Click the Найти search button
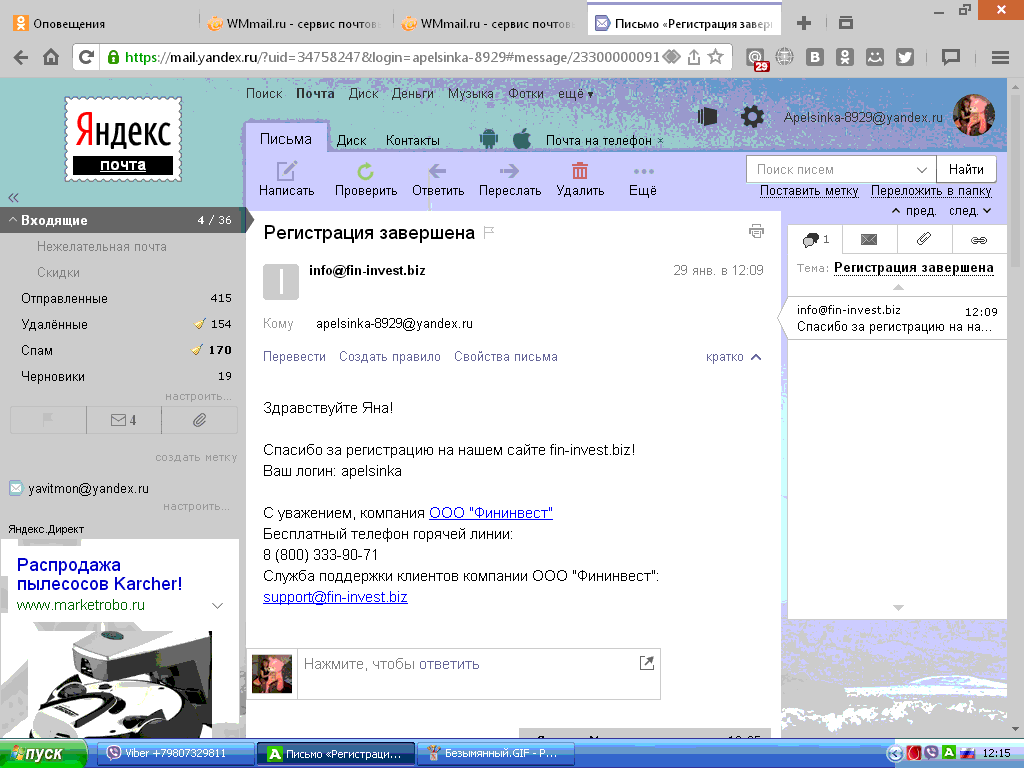This screenshot has width=1024, height=768. [967, 169]
